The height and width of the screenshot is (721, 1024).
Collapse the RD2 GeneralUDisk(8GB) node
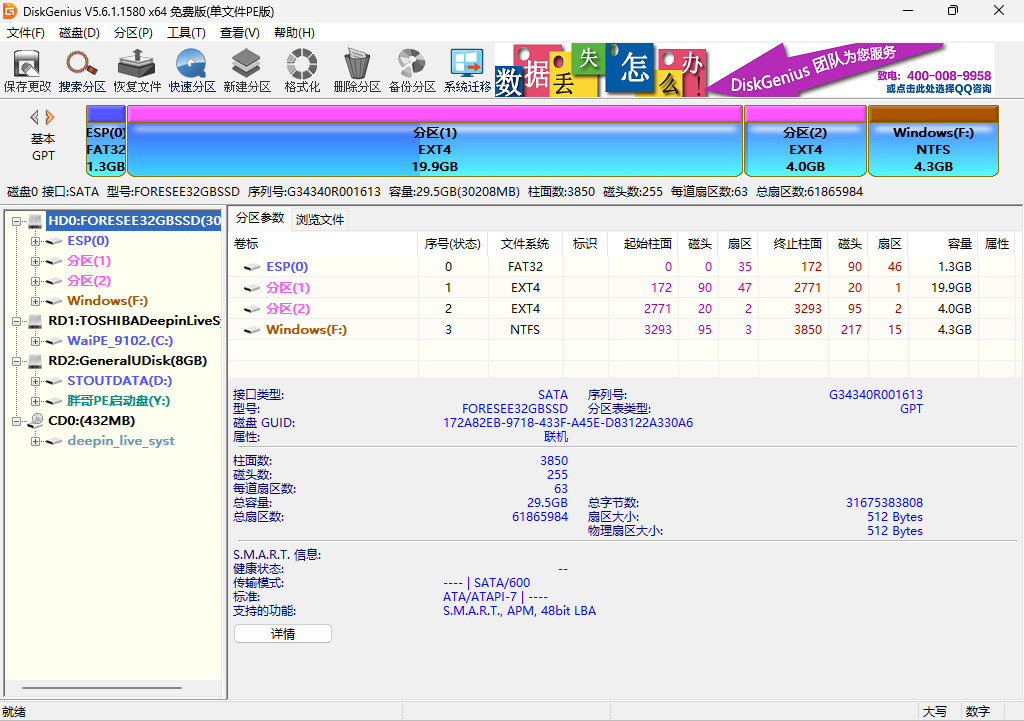(x=16, y=360)
